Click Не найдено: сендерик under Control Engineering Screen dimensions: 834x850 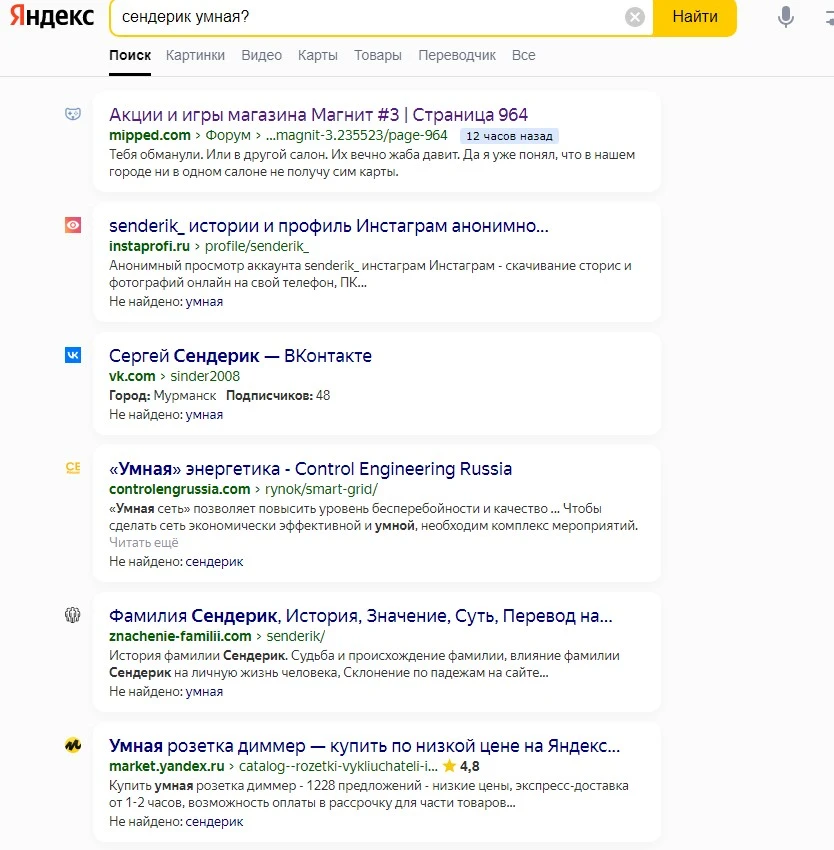[x=176, y=562]
